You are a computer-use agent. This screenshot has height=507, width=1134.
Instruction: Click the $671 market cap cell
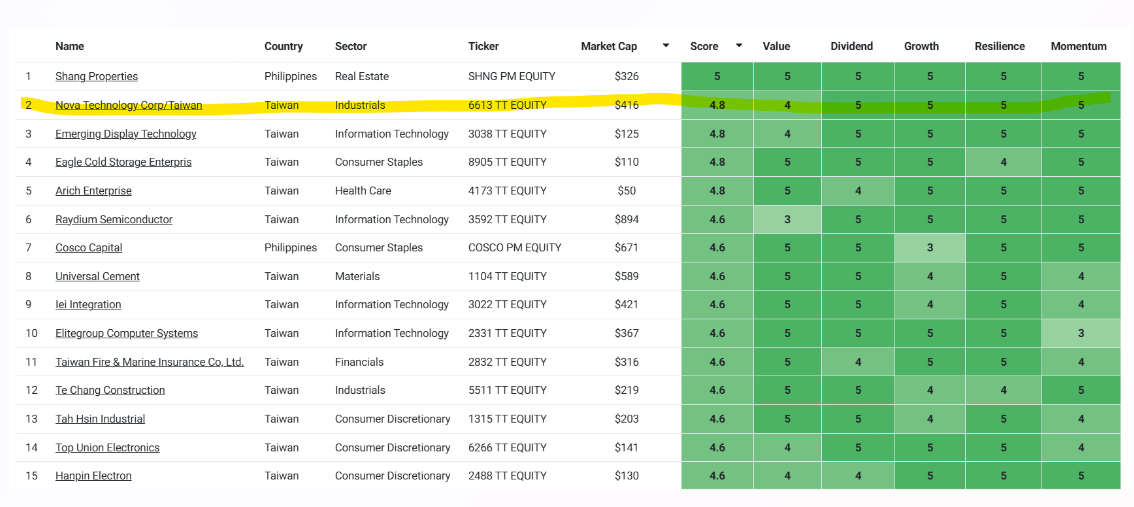[x=626, y=247]
